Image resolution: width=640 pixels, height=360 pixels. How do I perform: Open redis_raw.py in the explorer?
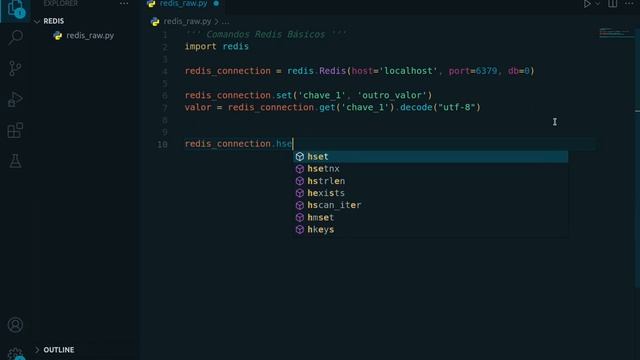90,36
